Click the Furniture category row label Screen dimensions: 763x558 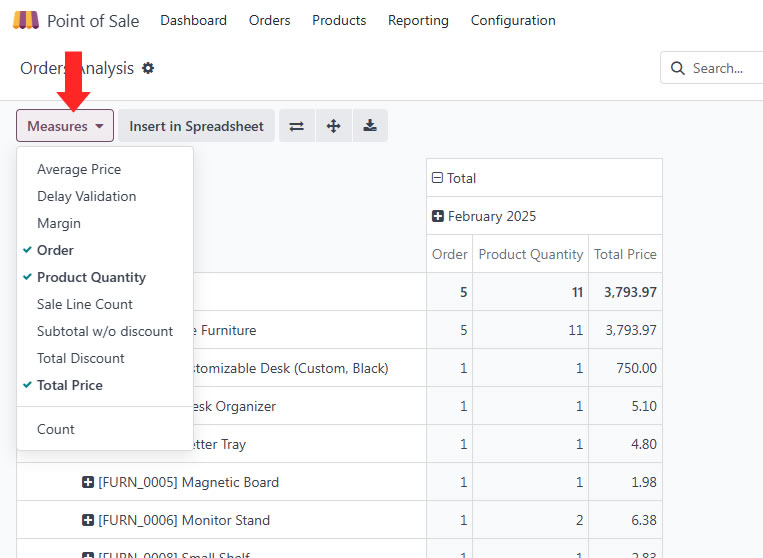tap(225, 330)
